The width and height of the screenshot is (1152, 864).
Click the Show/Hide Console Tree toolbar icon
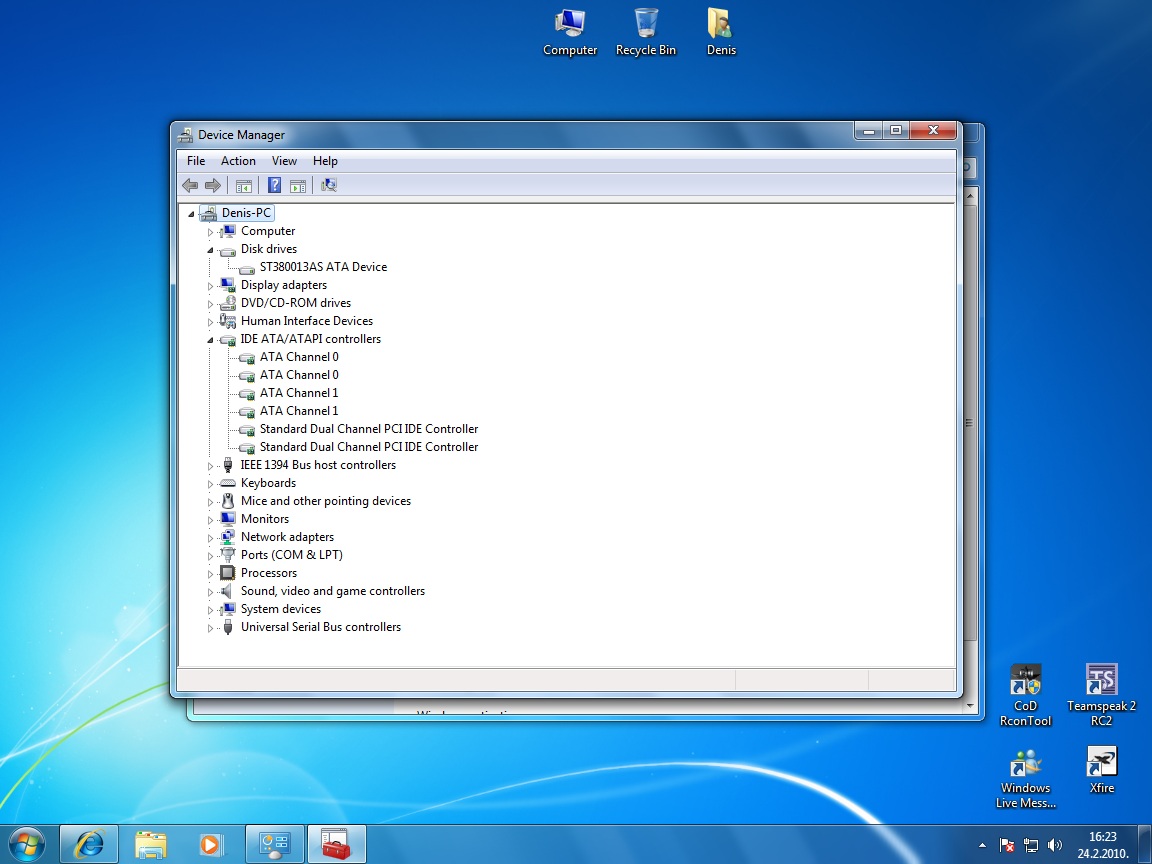[243, 185]
